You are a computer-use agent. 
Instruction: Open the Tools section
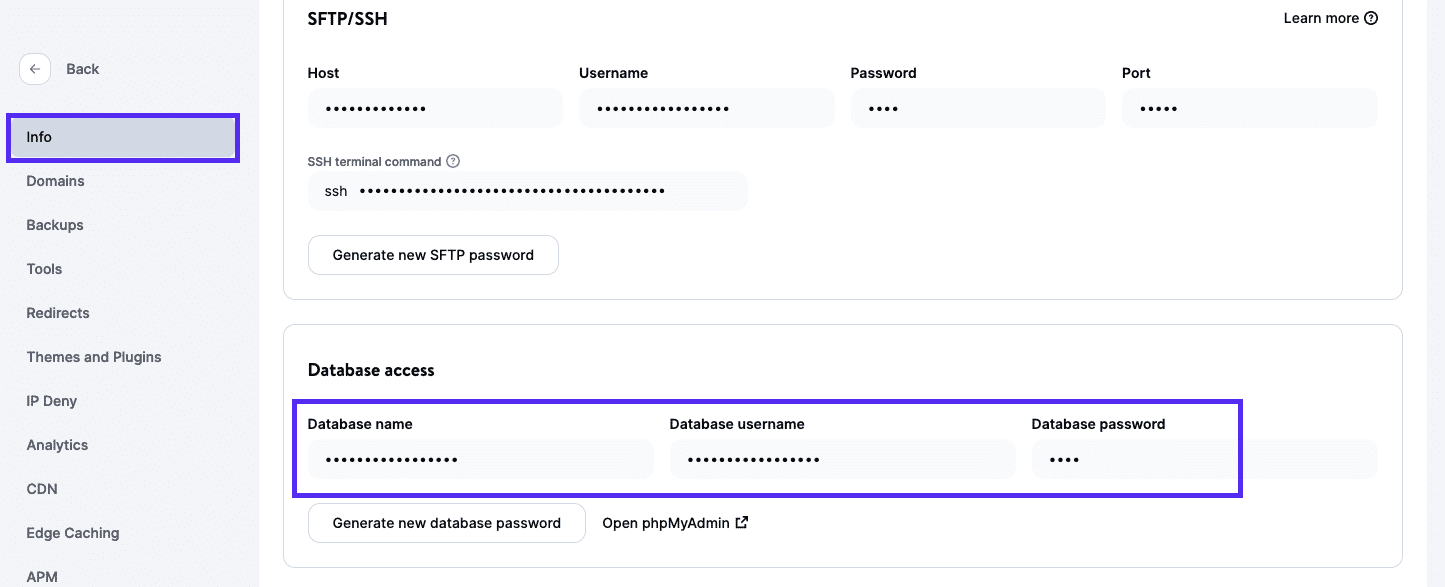(x=44, y=269)
